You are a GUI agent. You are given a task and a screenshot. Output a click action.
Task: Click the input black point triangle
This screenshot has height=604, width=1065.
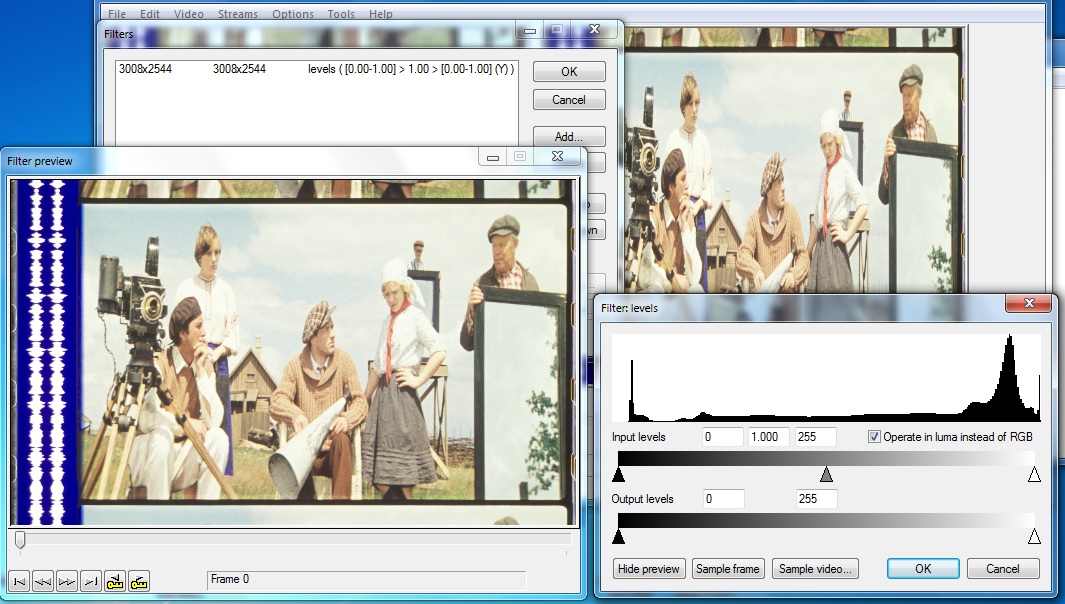(619, 474)
